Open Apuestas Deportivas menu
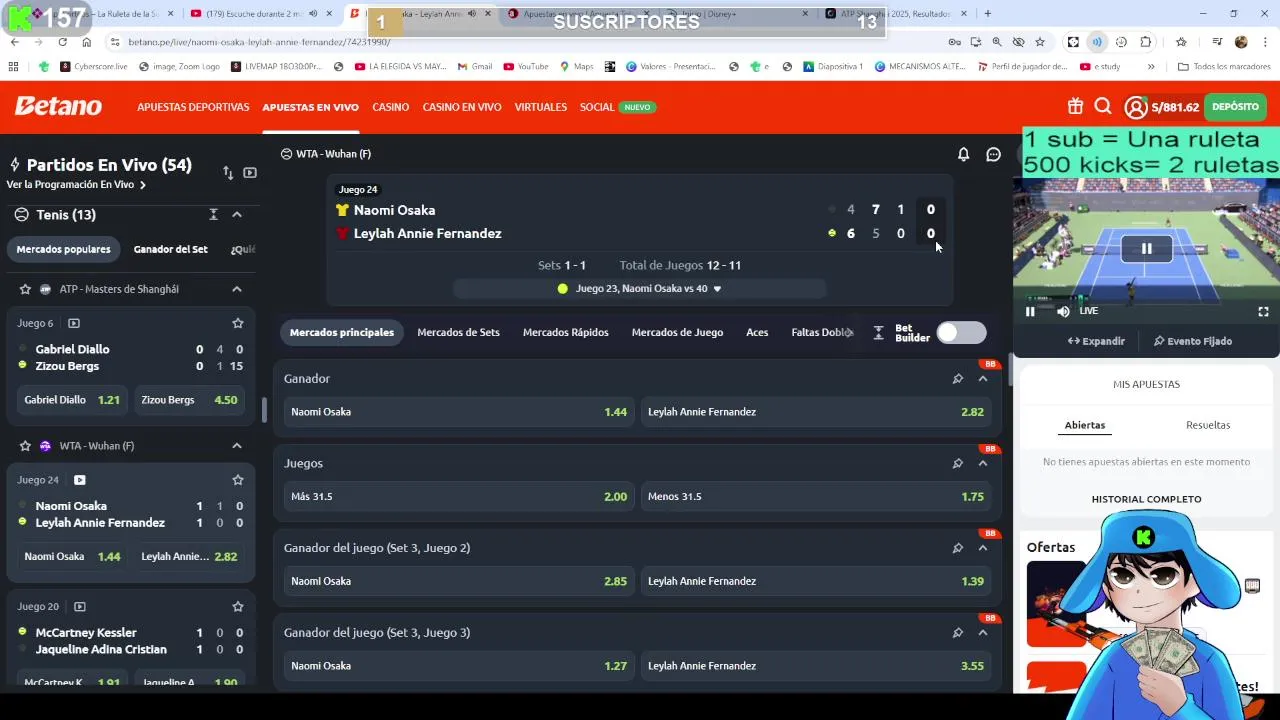 [x=193, y=107]
